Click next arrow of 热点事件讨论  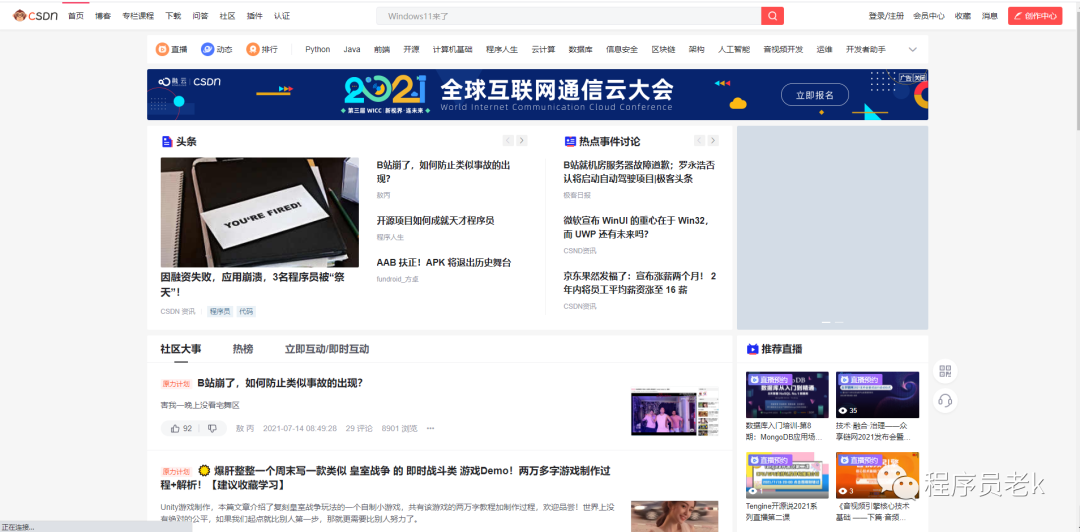tap(713, 141)
